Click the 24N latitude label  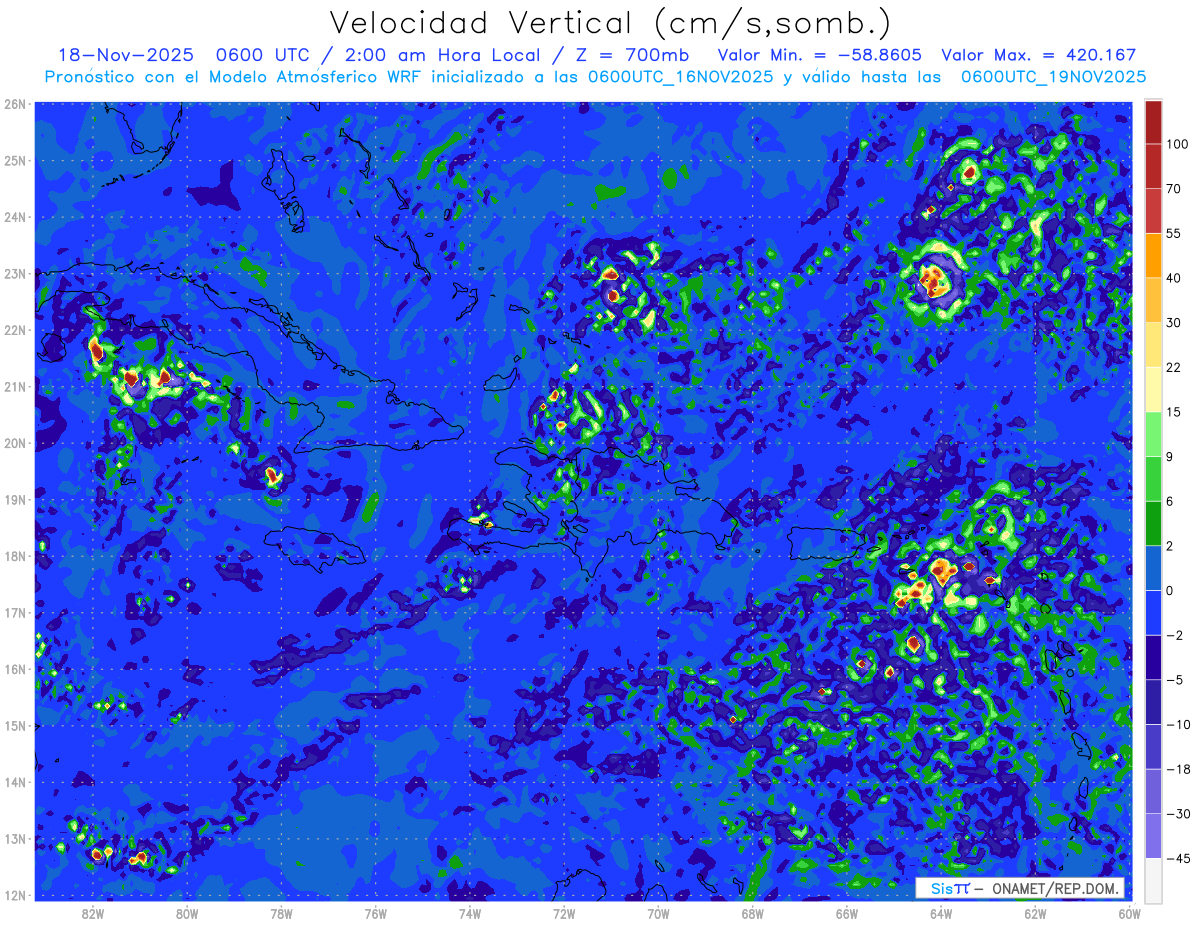[15, 217]
